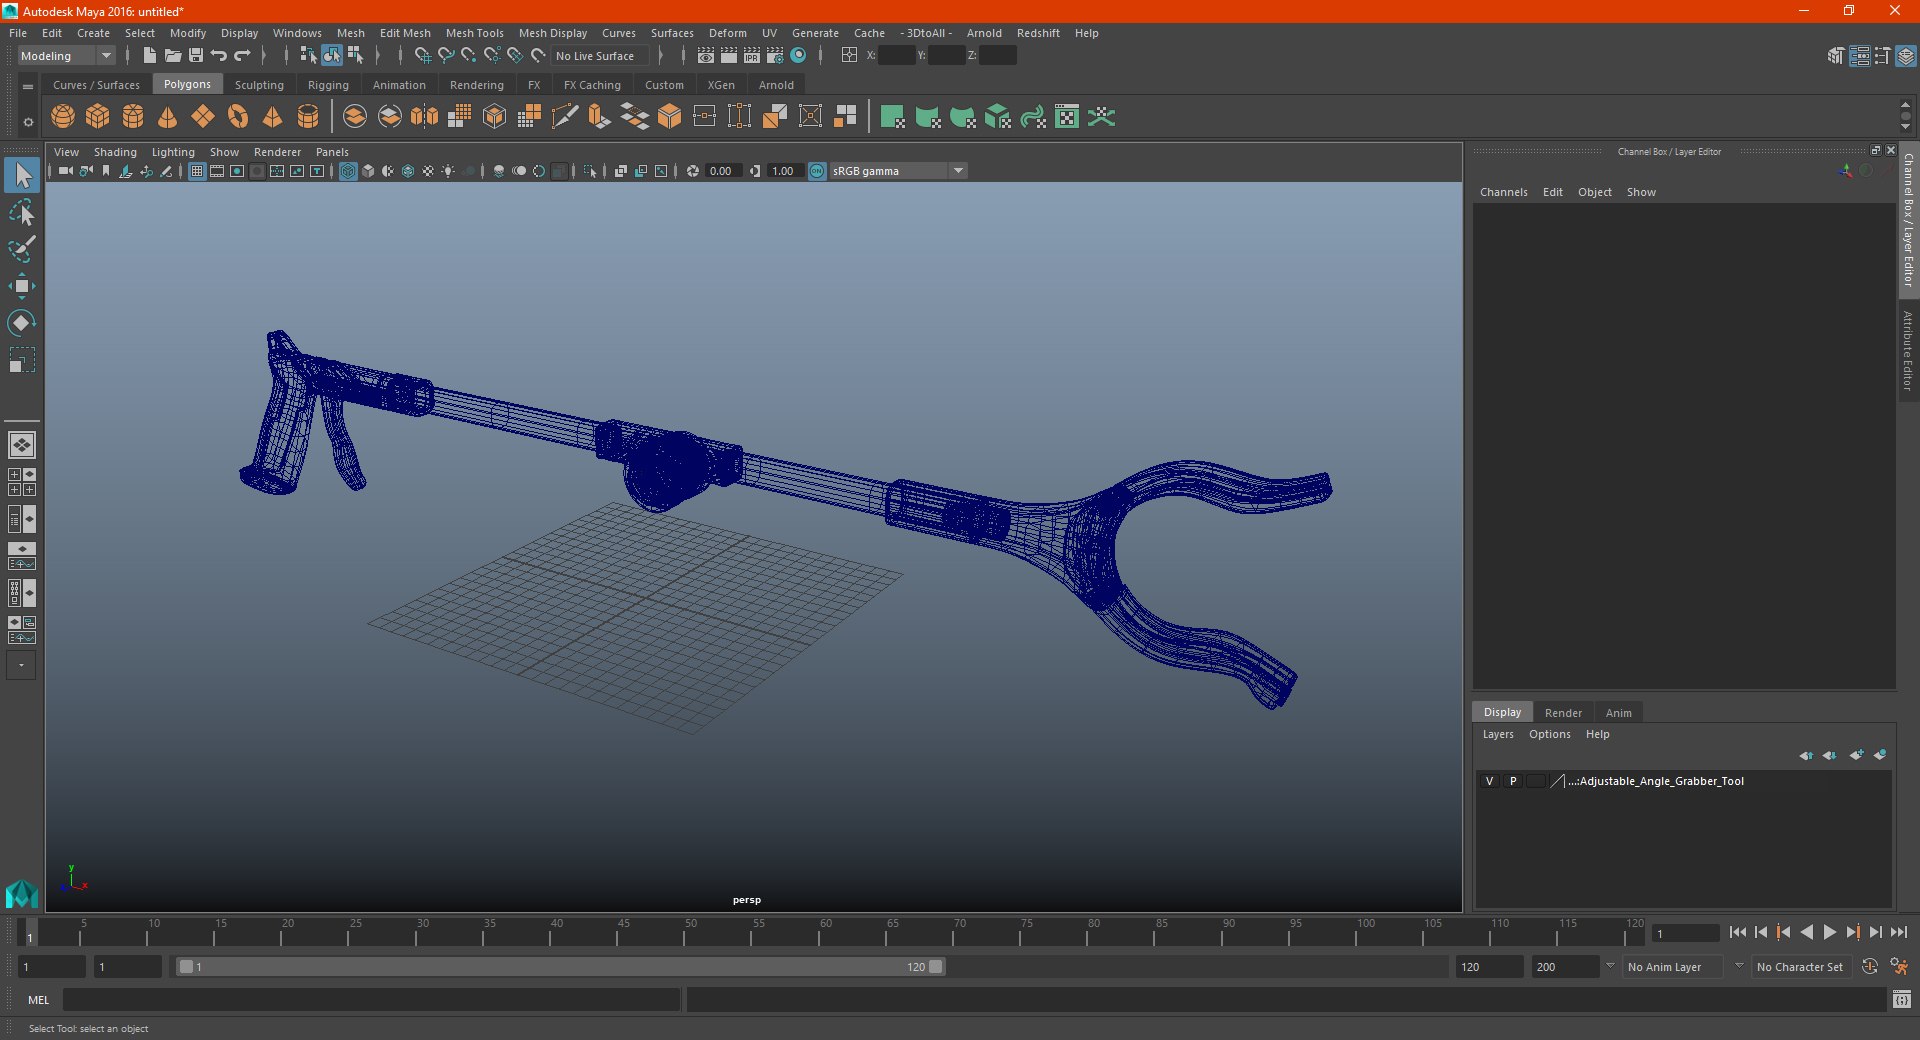Click the current frame input field
The height and width of the screenshot is (1040, 1920).
1685,933
